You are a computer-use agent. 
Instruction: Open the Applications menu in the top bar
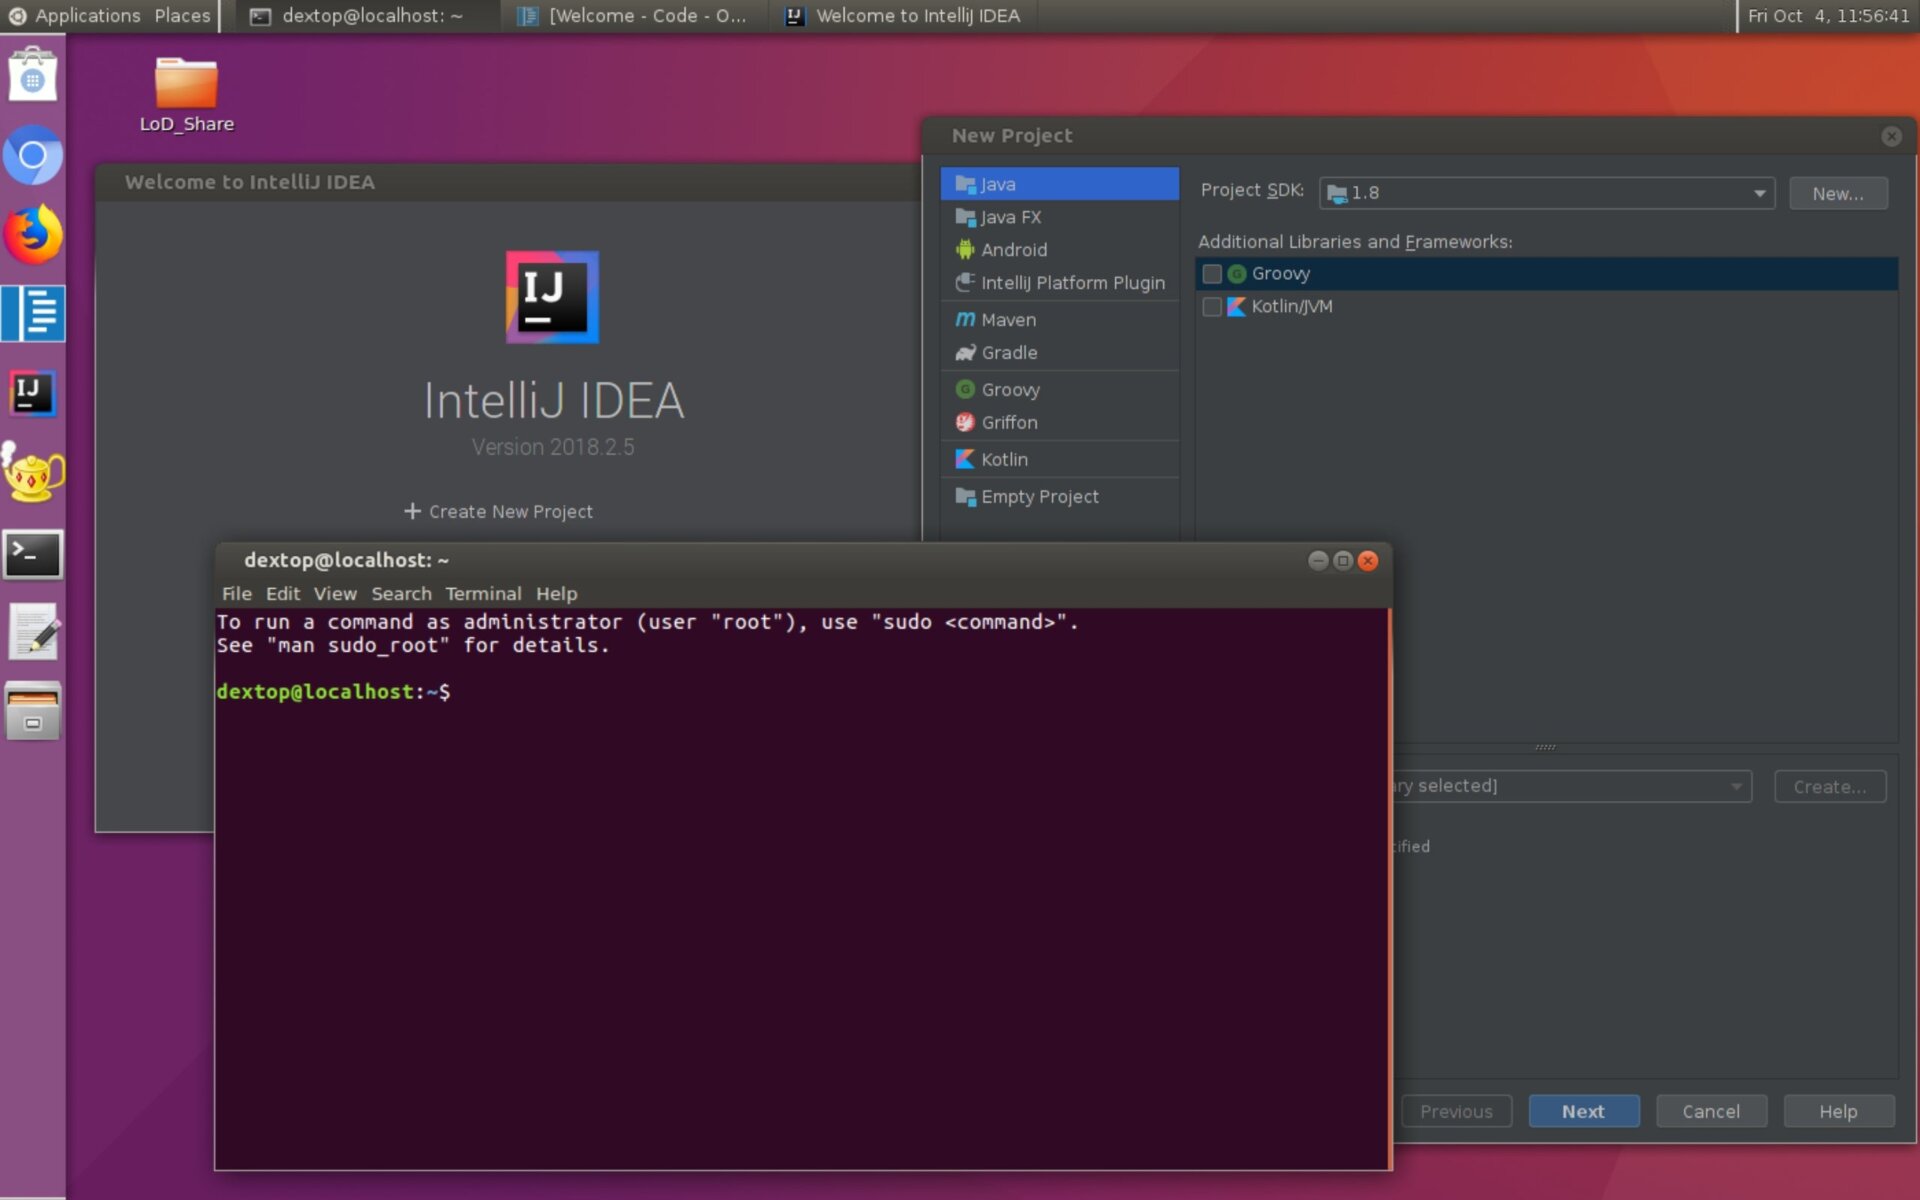(x=85, y=15)
